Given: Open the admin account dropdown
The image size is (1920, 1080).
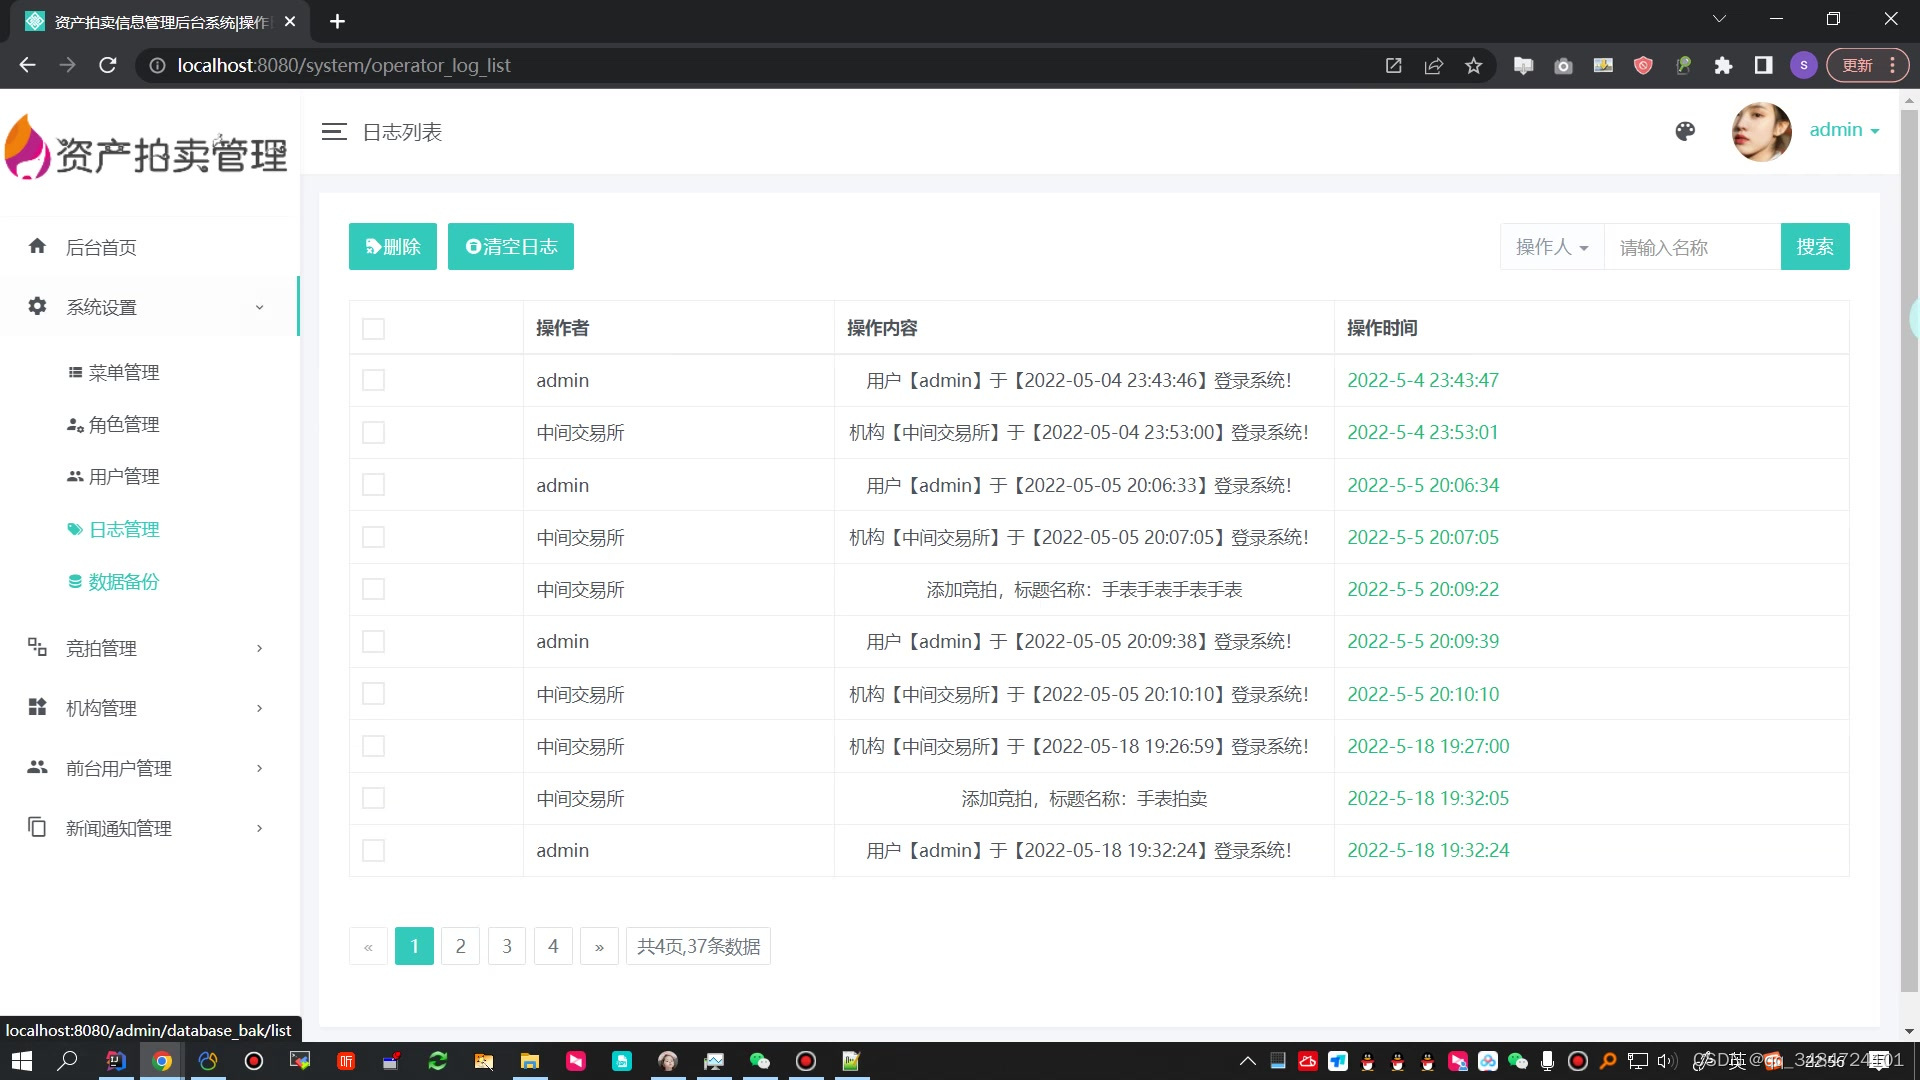Looking at the screenshot, I should click(x=1844, y=130).
